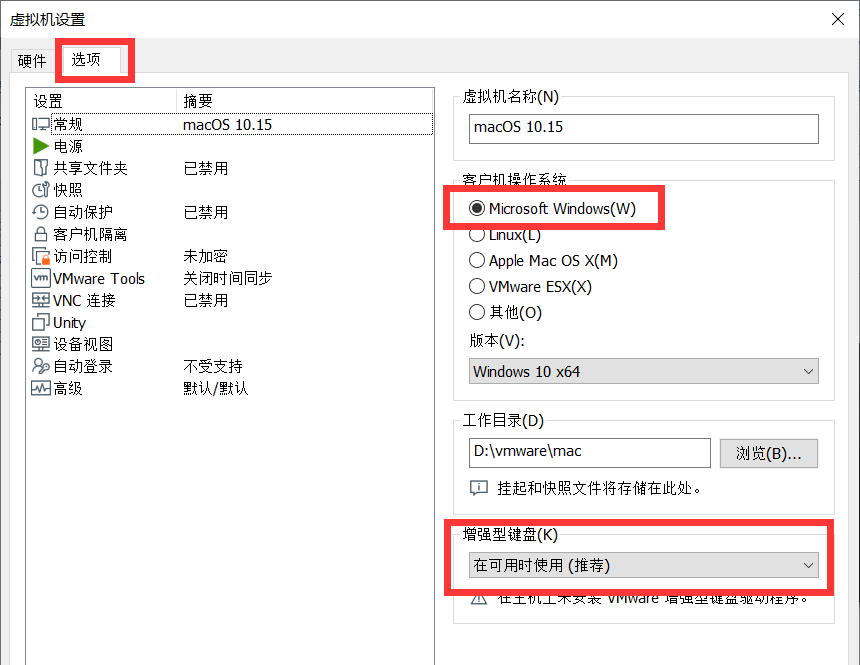Select the 高级 row
The width and height of the screenshot is (860, 665).
pos(231,388)
